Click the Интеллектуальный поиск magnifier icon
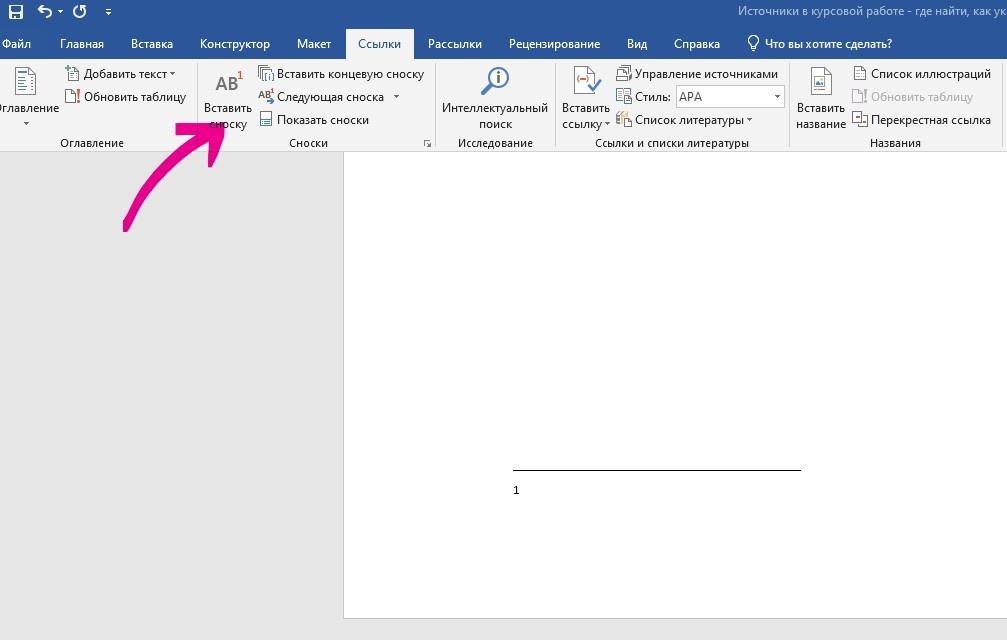 point(495,81)
